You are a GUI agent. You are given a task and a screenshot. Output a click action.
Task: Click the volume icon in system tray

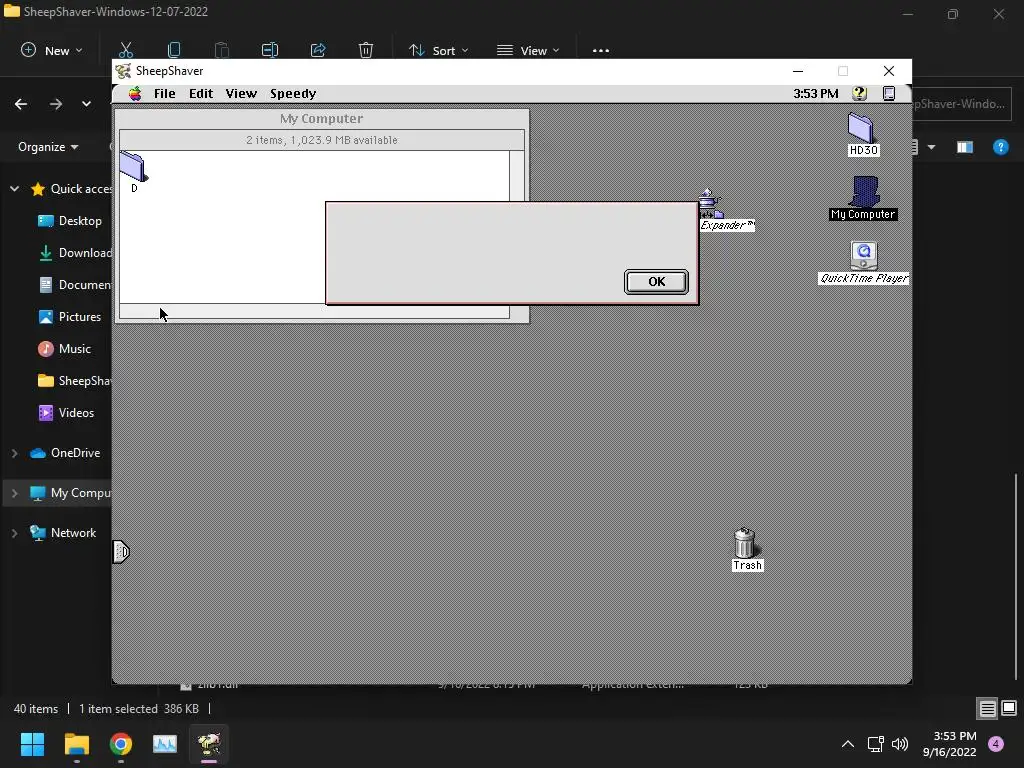(x=900, y=744)
